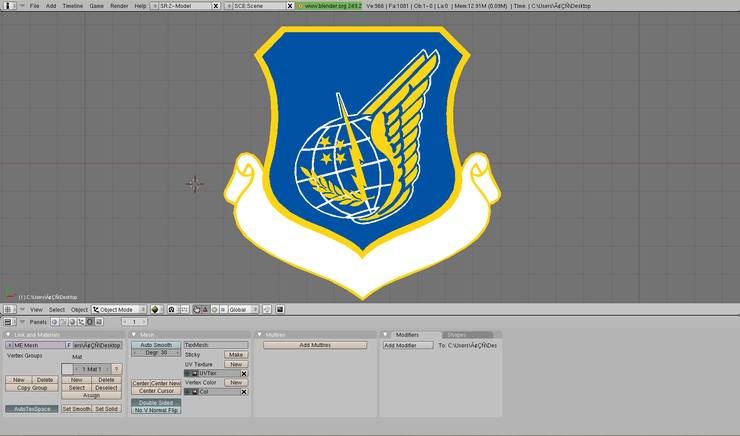Screen dimensions: 740x436
Task: Click the layer lock icon next to Global
Action: (267, 310)
